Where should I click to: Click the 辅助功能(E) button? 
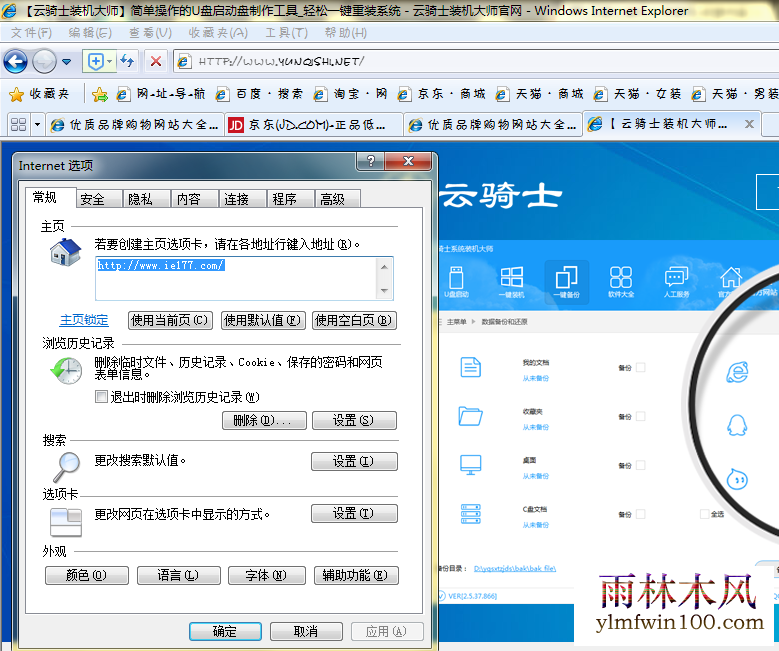[x=356, y=575]
